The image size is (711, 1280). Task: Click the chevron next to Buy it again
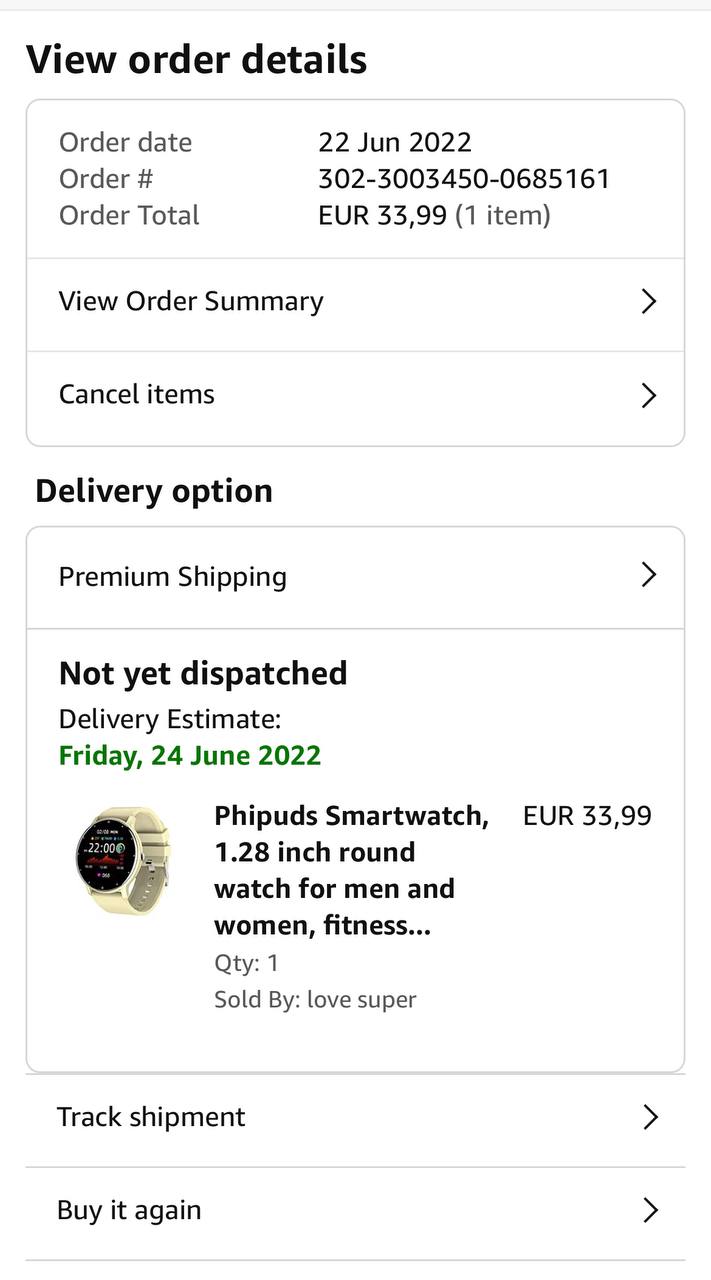(650, 1211)
